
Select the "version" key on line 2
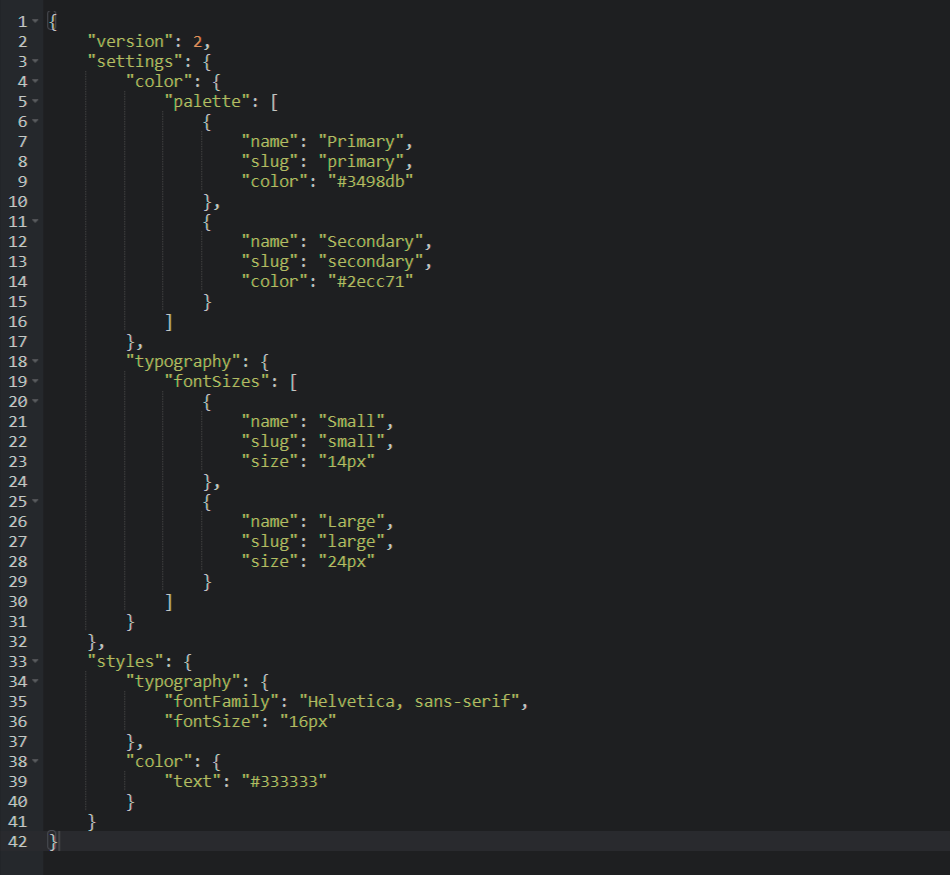click(126, 41)
